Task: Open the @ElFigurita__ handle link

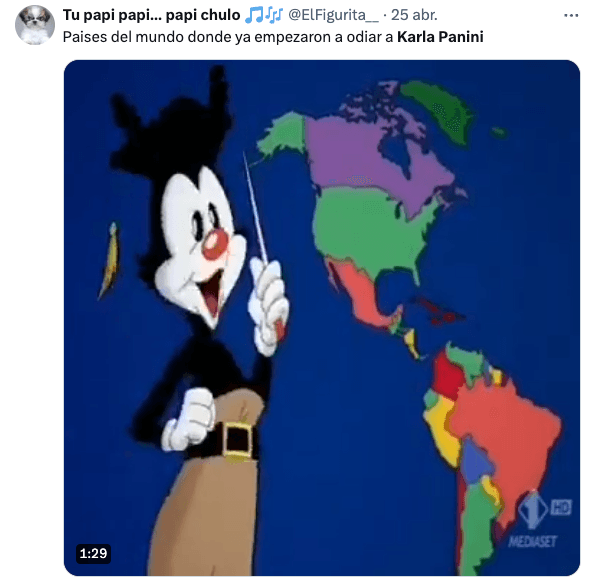Action: coord(333,15)
